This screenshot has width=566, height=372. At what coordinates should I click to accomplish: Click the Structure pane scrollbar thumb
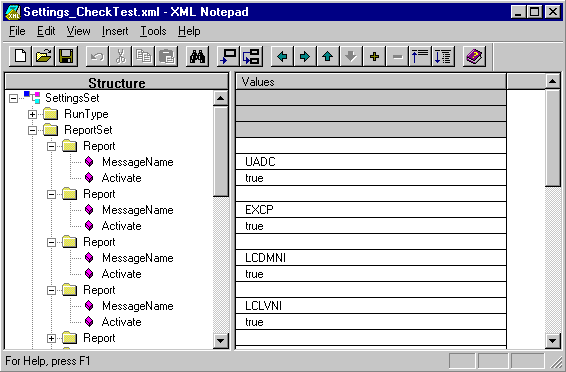tap(221, 151)
